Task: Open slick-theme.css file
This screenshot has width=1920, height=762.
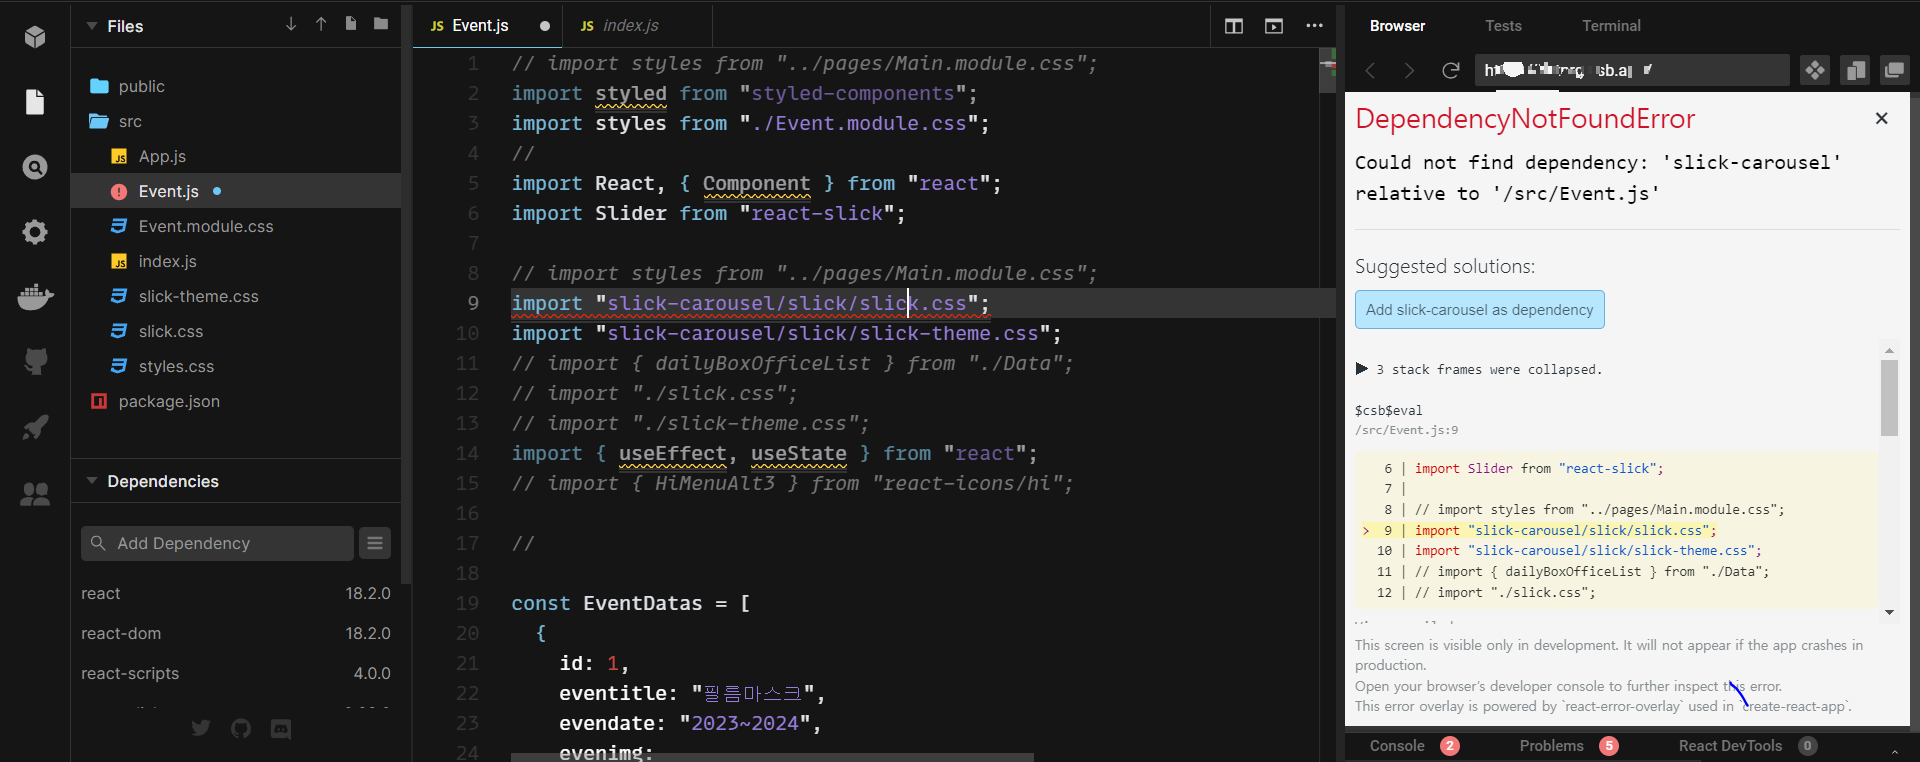Action: [x=198, y=296]
